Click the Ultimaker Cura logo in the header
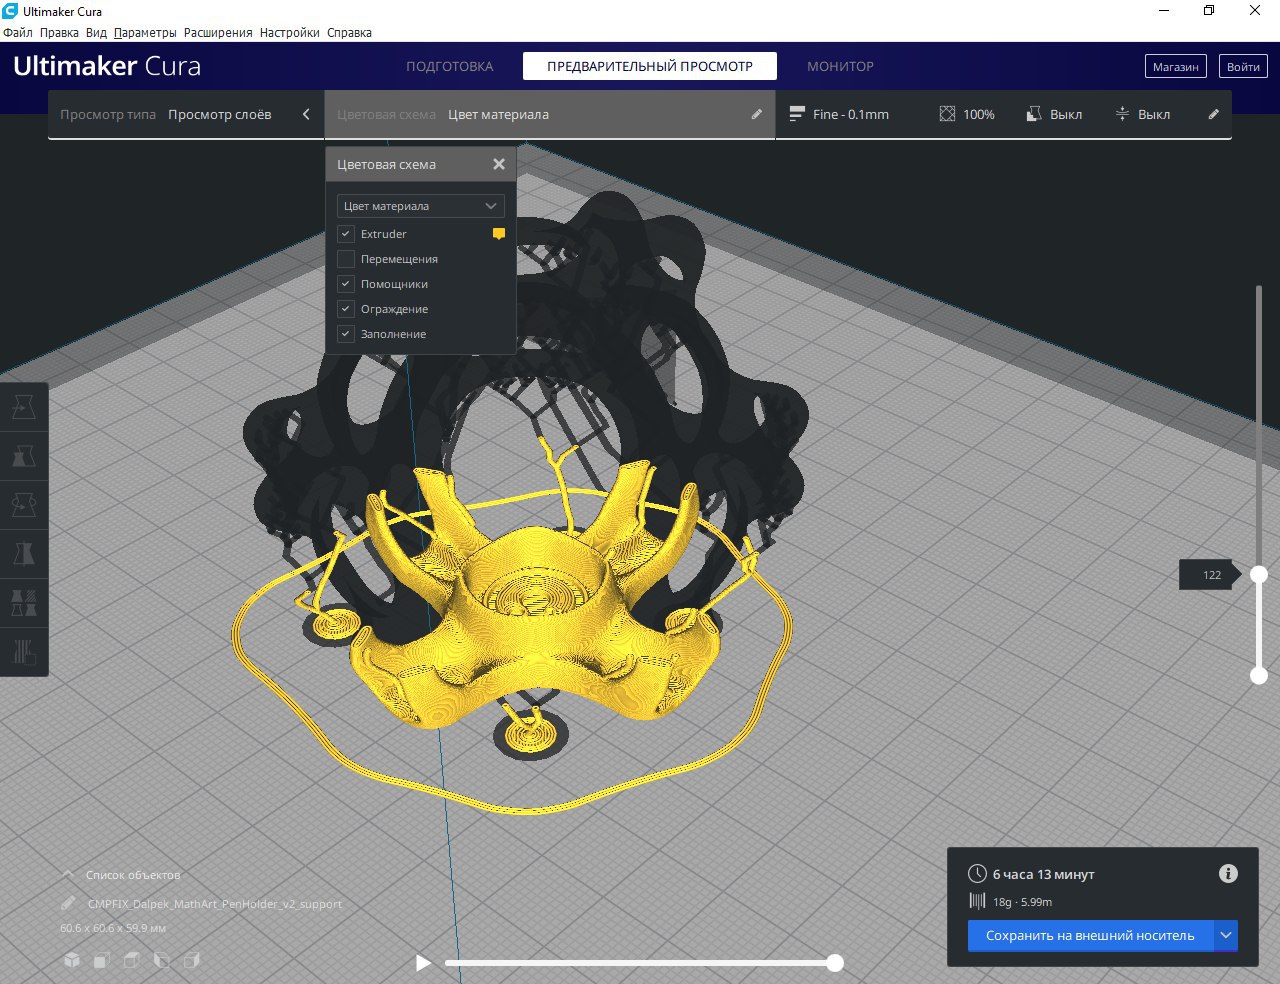The height and width of the screenshot is (984, 1280). coord(107,66)
